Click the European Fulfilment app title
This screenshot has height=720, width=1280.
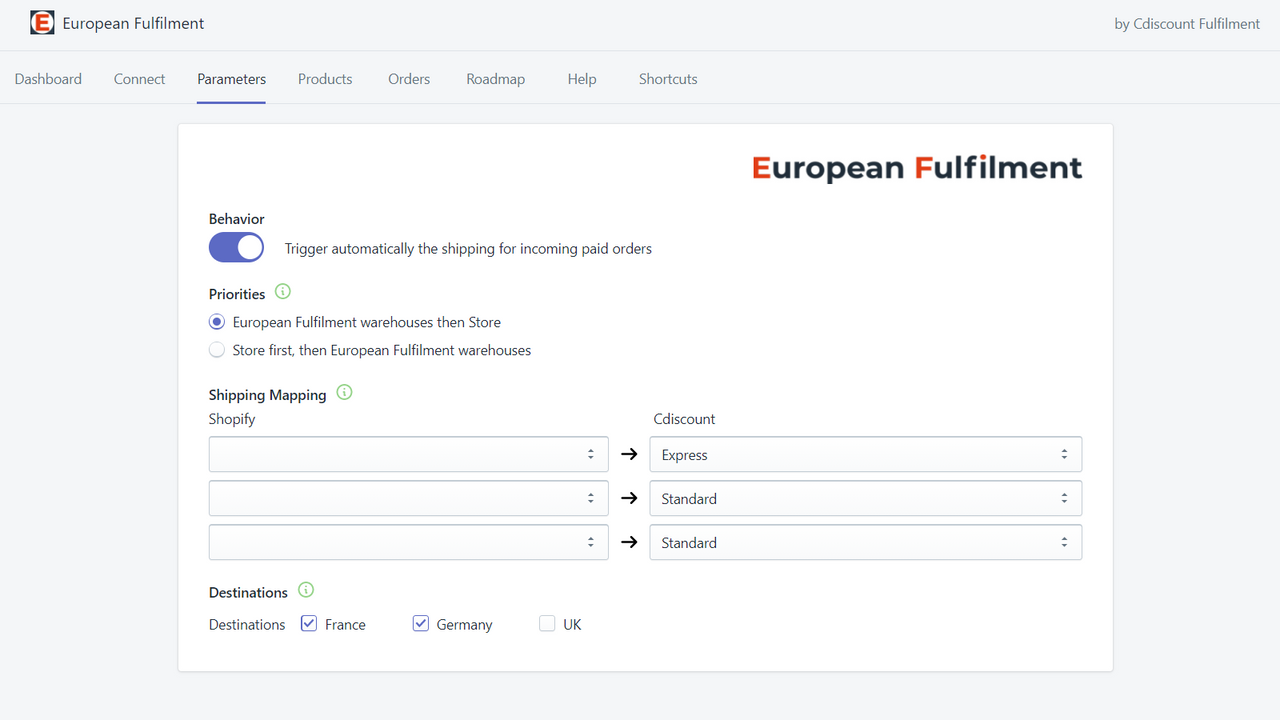coord(133,23)
